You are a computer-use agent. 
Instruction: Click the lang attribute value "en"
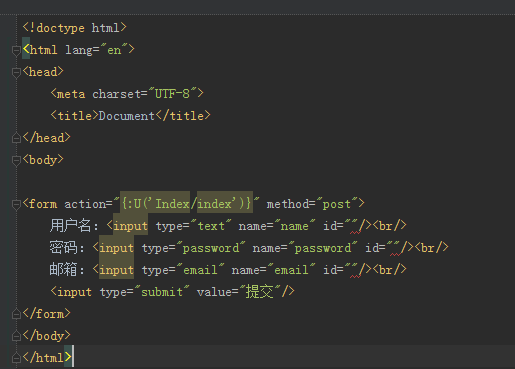[114, 50]
